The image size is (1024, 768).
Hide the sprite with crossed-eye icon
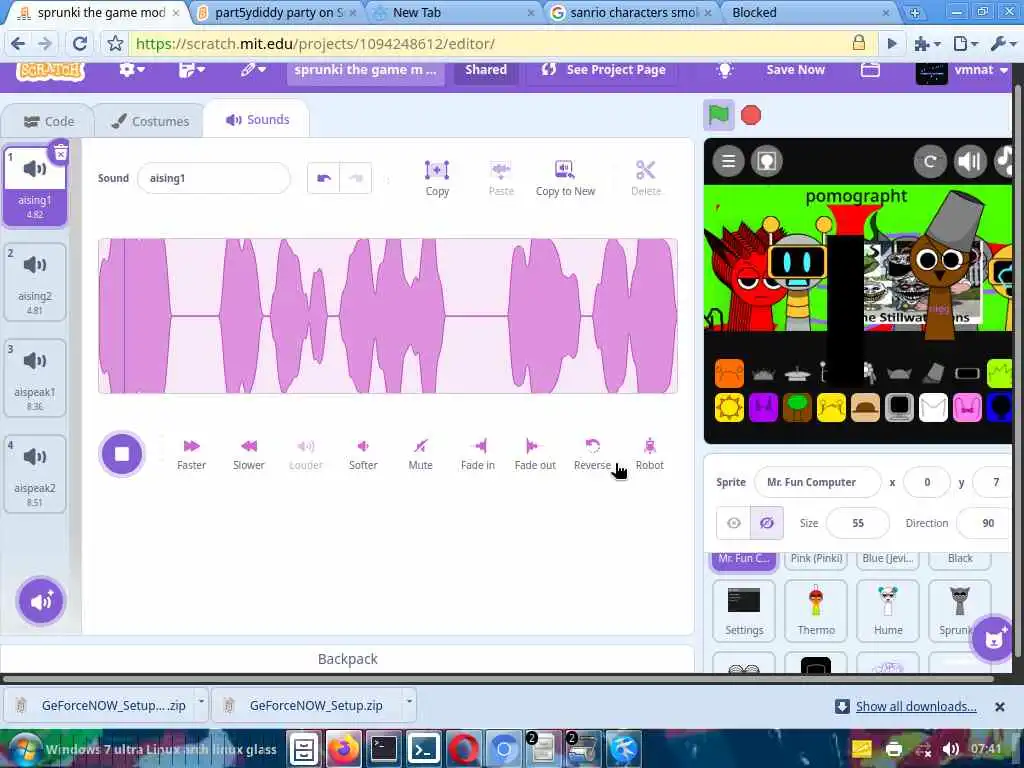pos(767,523)
